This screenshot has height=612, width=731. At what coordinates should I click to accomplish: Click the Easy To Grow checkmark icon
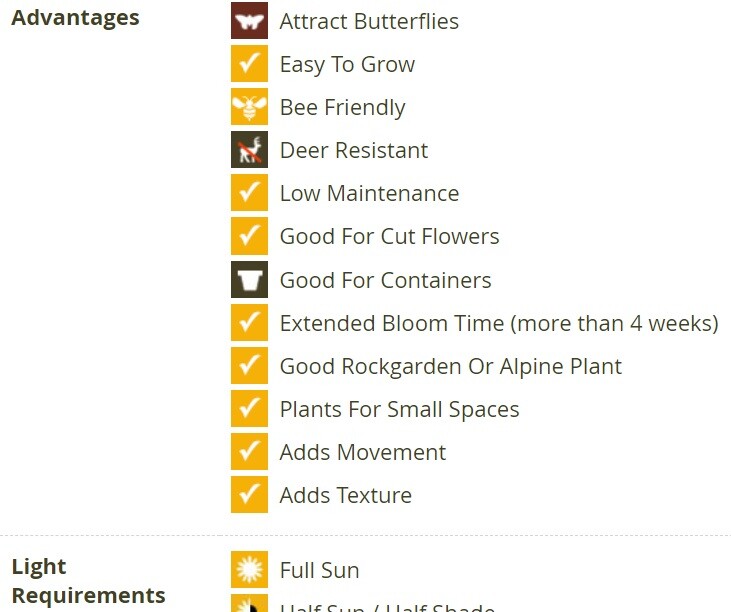point(249,63)
